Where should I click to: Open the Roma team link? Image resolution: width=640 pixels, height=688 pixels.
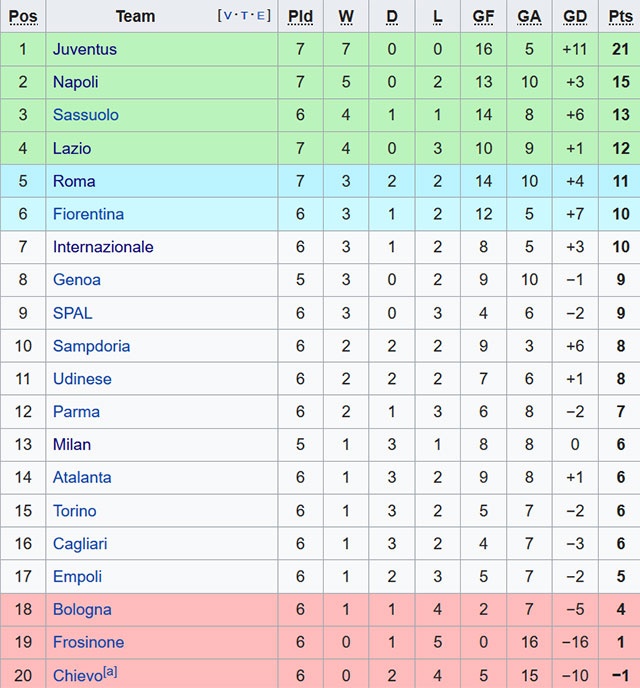(74, 181)
